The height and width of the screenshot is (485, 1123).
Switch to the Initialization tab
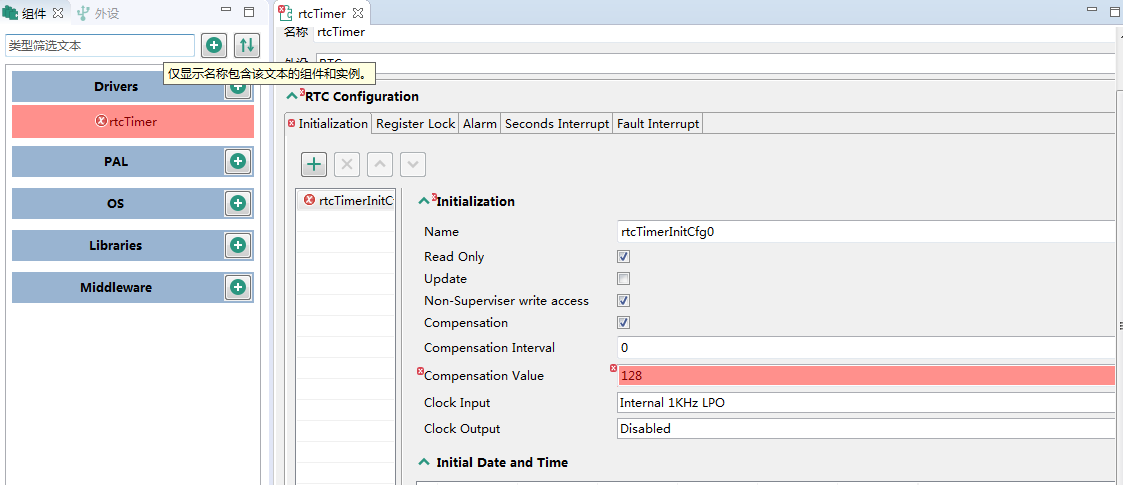tap(328, 124)
